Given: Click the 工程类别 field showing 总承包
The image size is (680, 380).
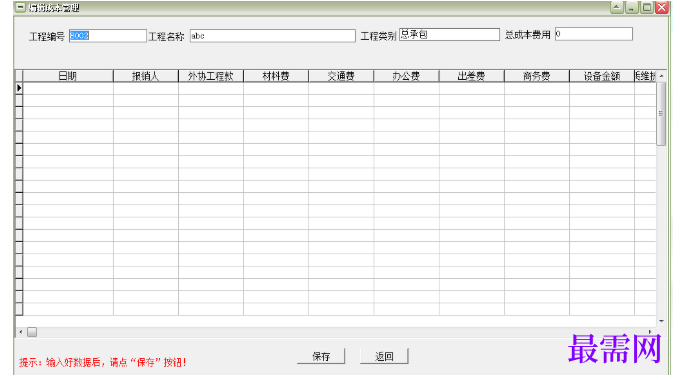Looking at the screenshot, I should [449, 35].
